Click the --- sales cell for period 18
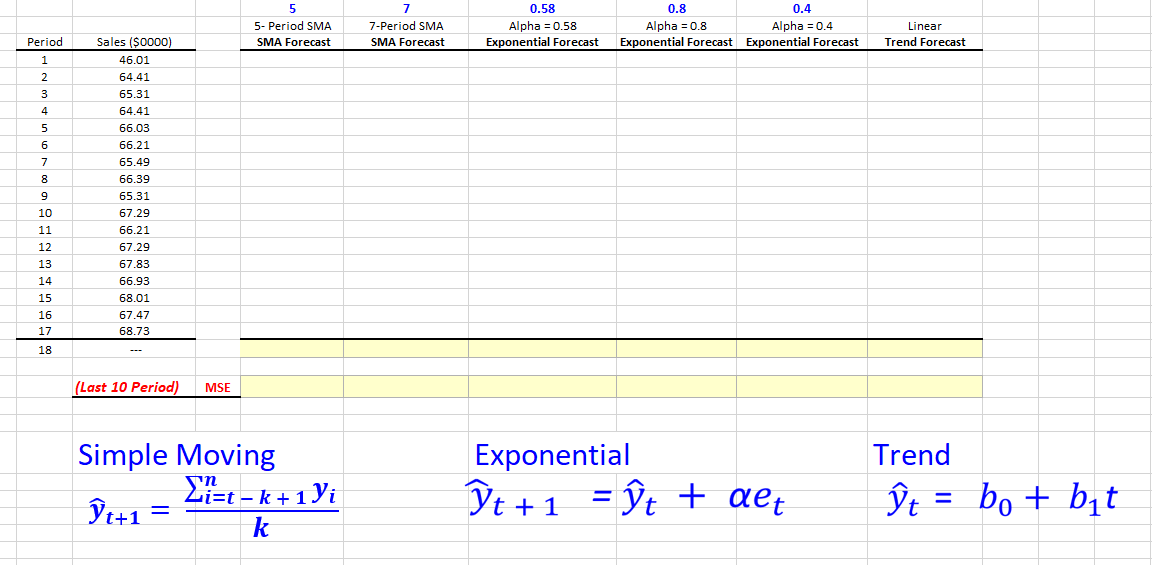This screenshot has height=565, width=1152. tap(134, 349)
